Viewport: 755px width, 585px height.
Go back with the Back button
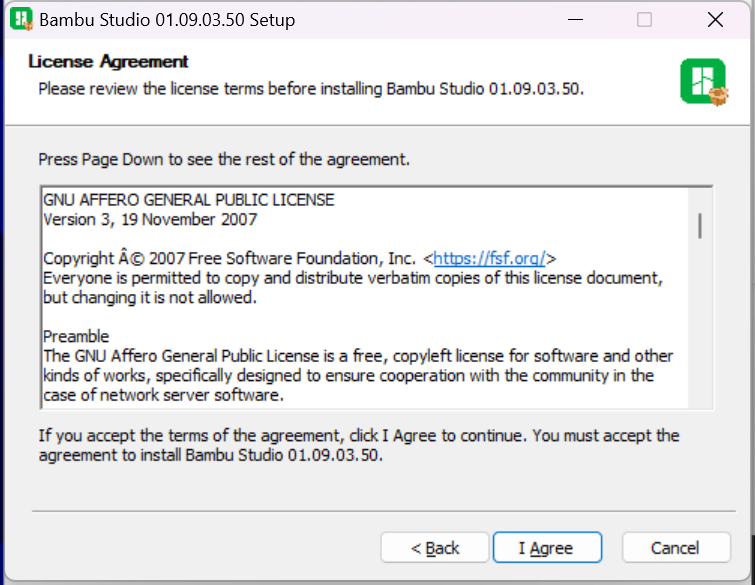(x=435, y=547)
